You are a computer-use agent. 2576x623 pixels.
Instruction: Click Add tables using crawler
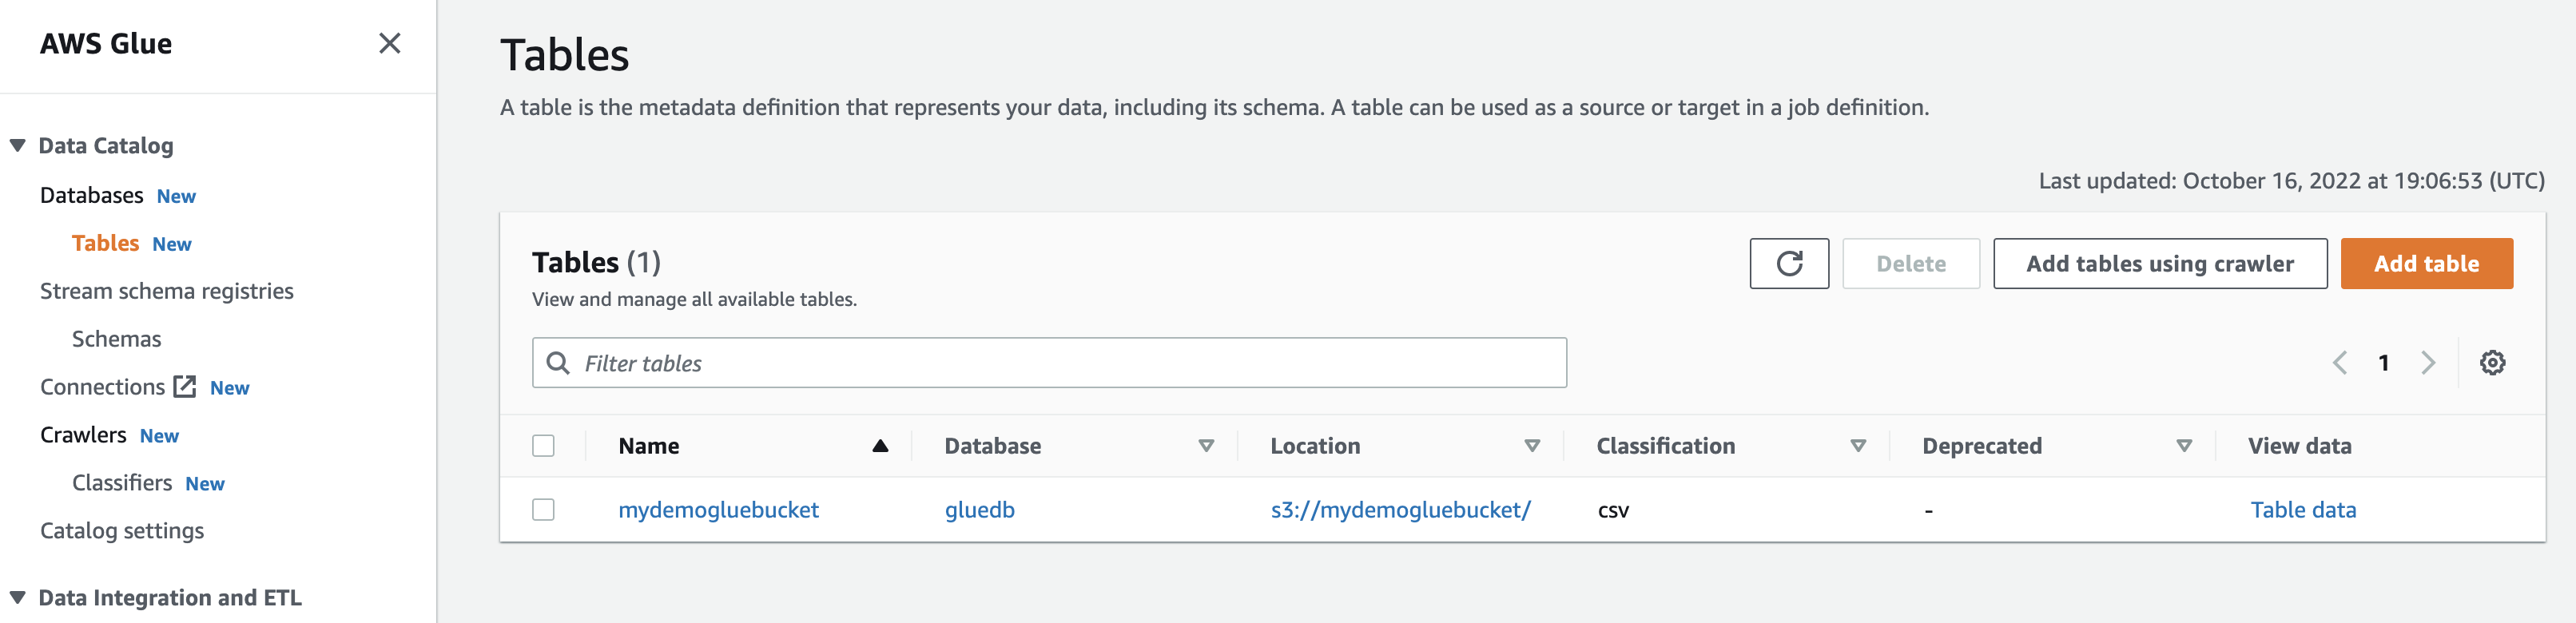(x=2160, y=264)
